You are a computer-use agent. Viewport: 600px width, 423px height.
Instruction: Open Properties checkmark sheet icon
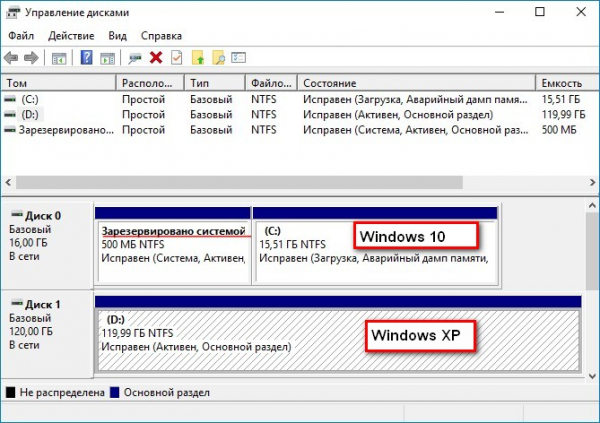[x=176, y=58]
